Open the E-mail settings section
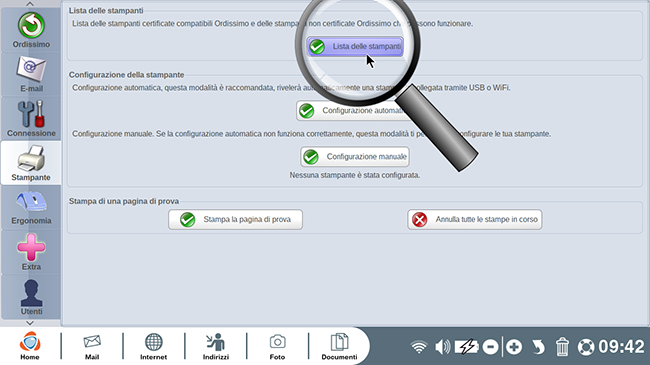This screenshot has width=650, height=365. point(31,75)
